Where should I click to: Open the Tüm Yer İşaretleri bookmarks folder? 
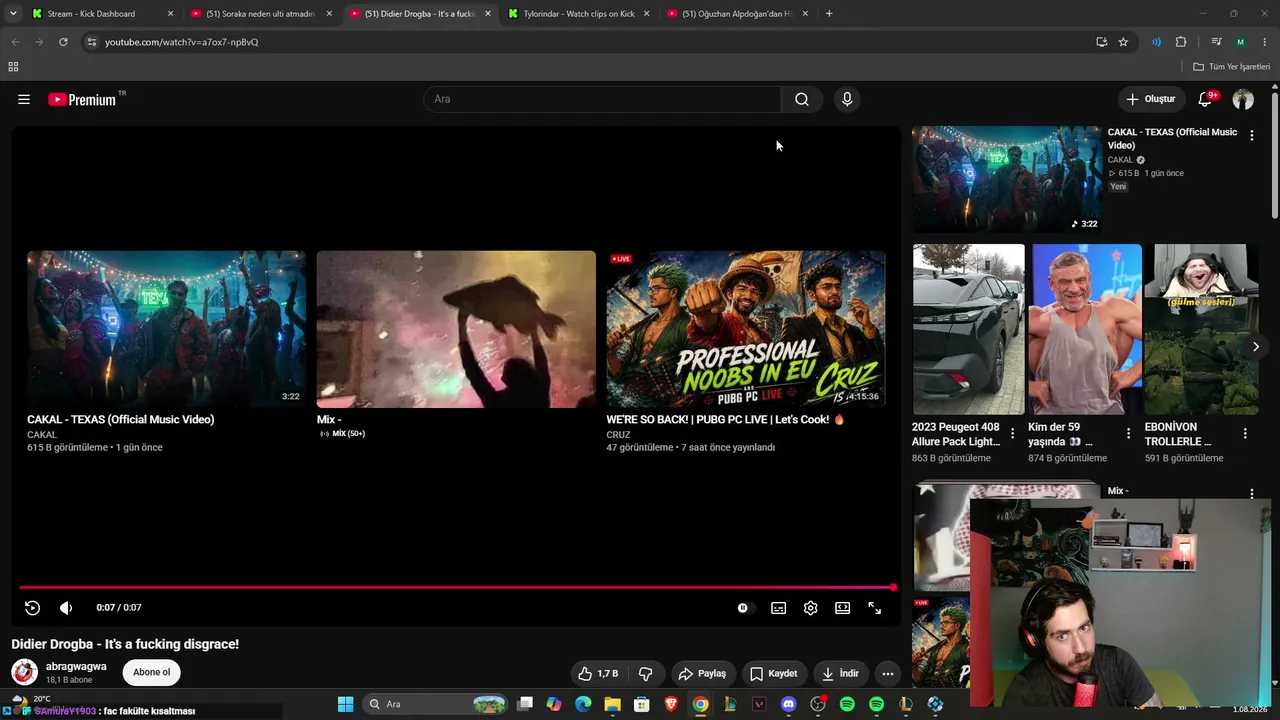pos(1232,67)
